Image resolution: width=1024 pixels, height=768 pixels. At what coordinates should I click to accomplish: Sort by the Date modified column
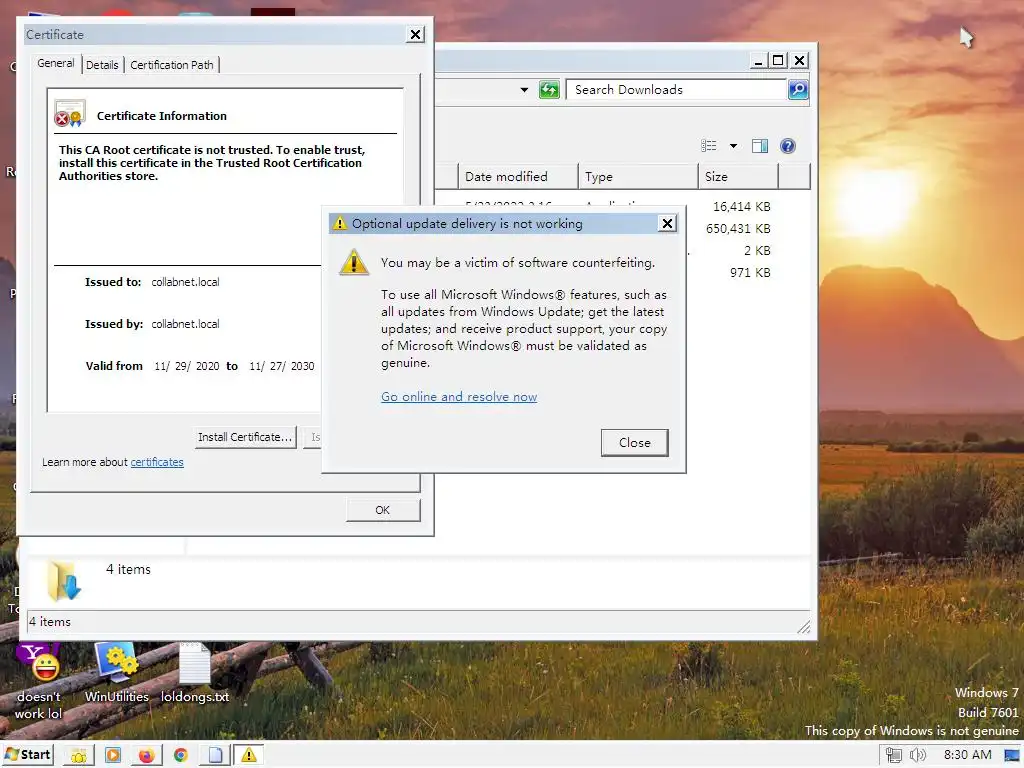[518, 176]
